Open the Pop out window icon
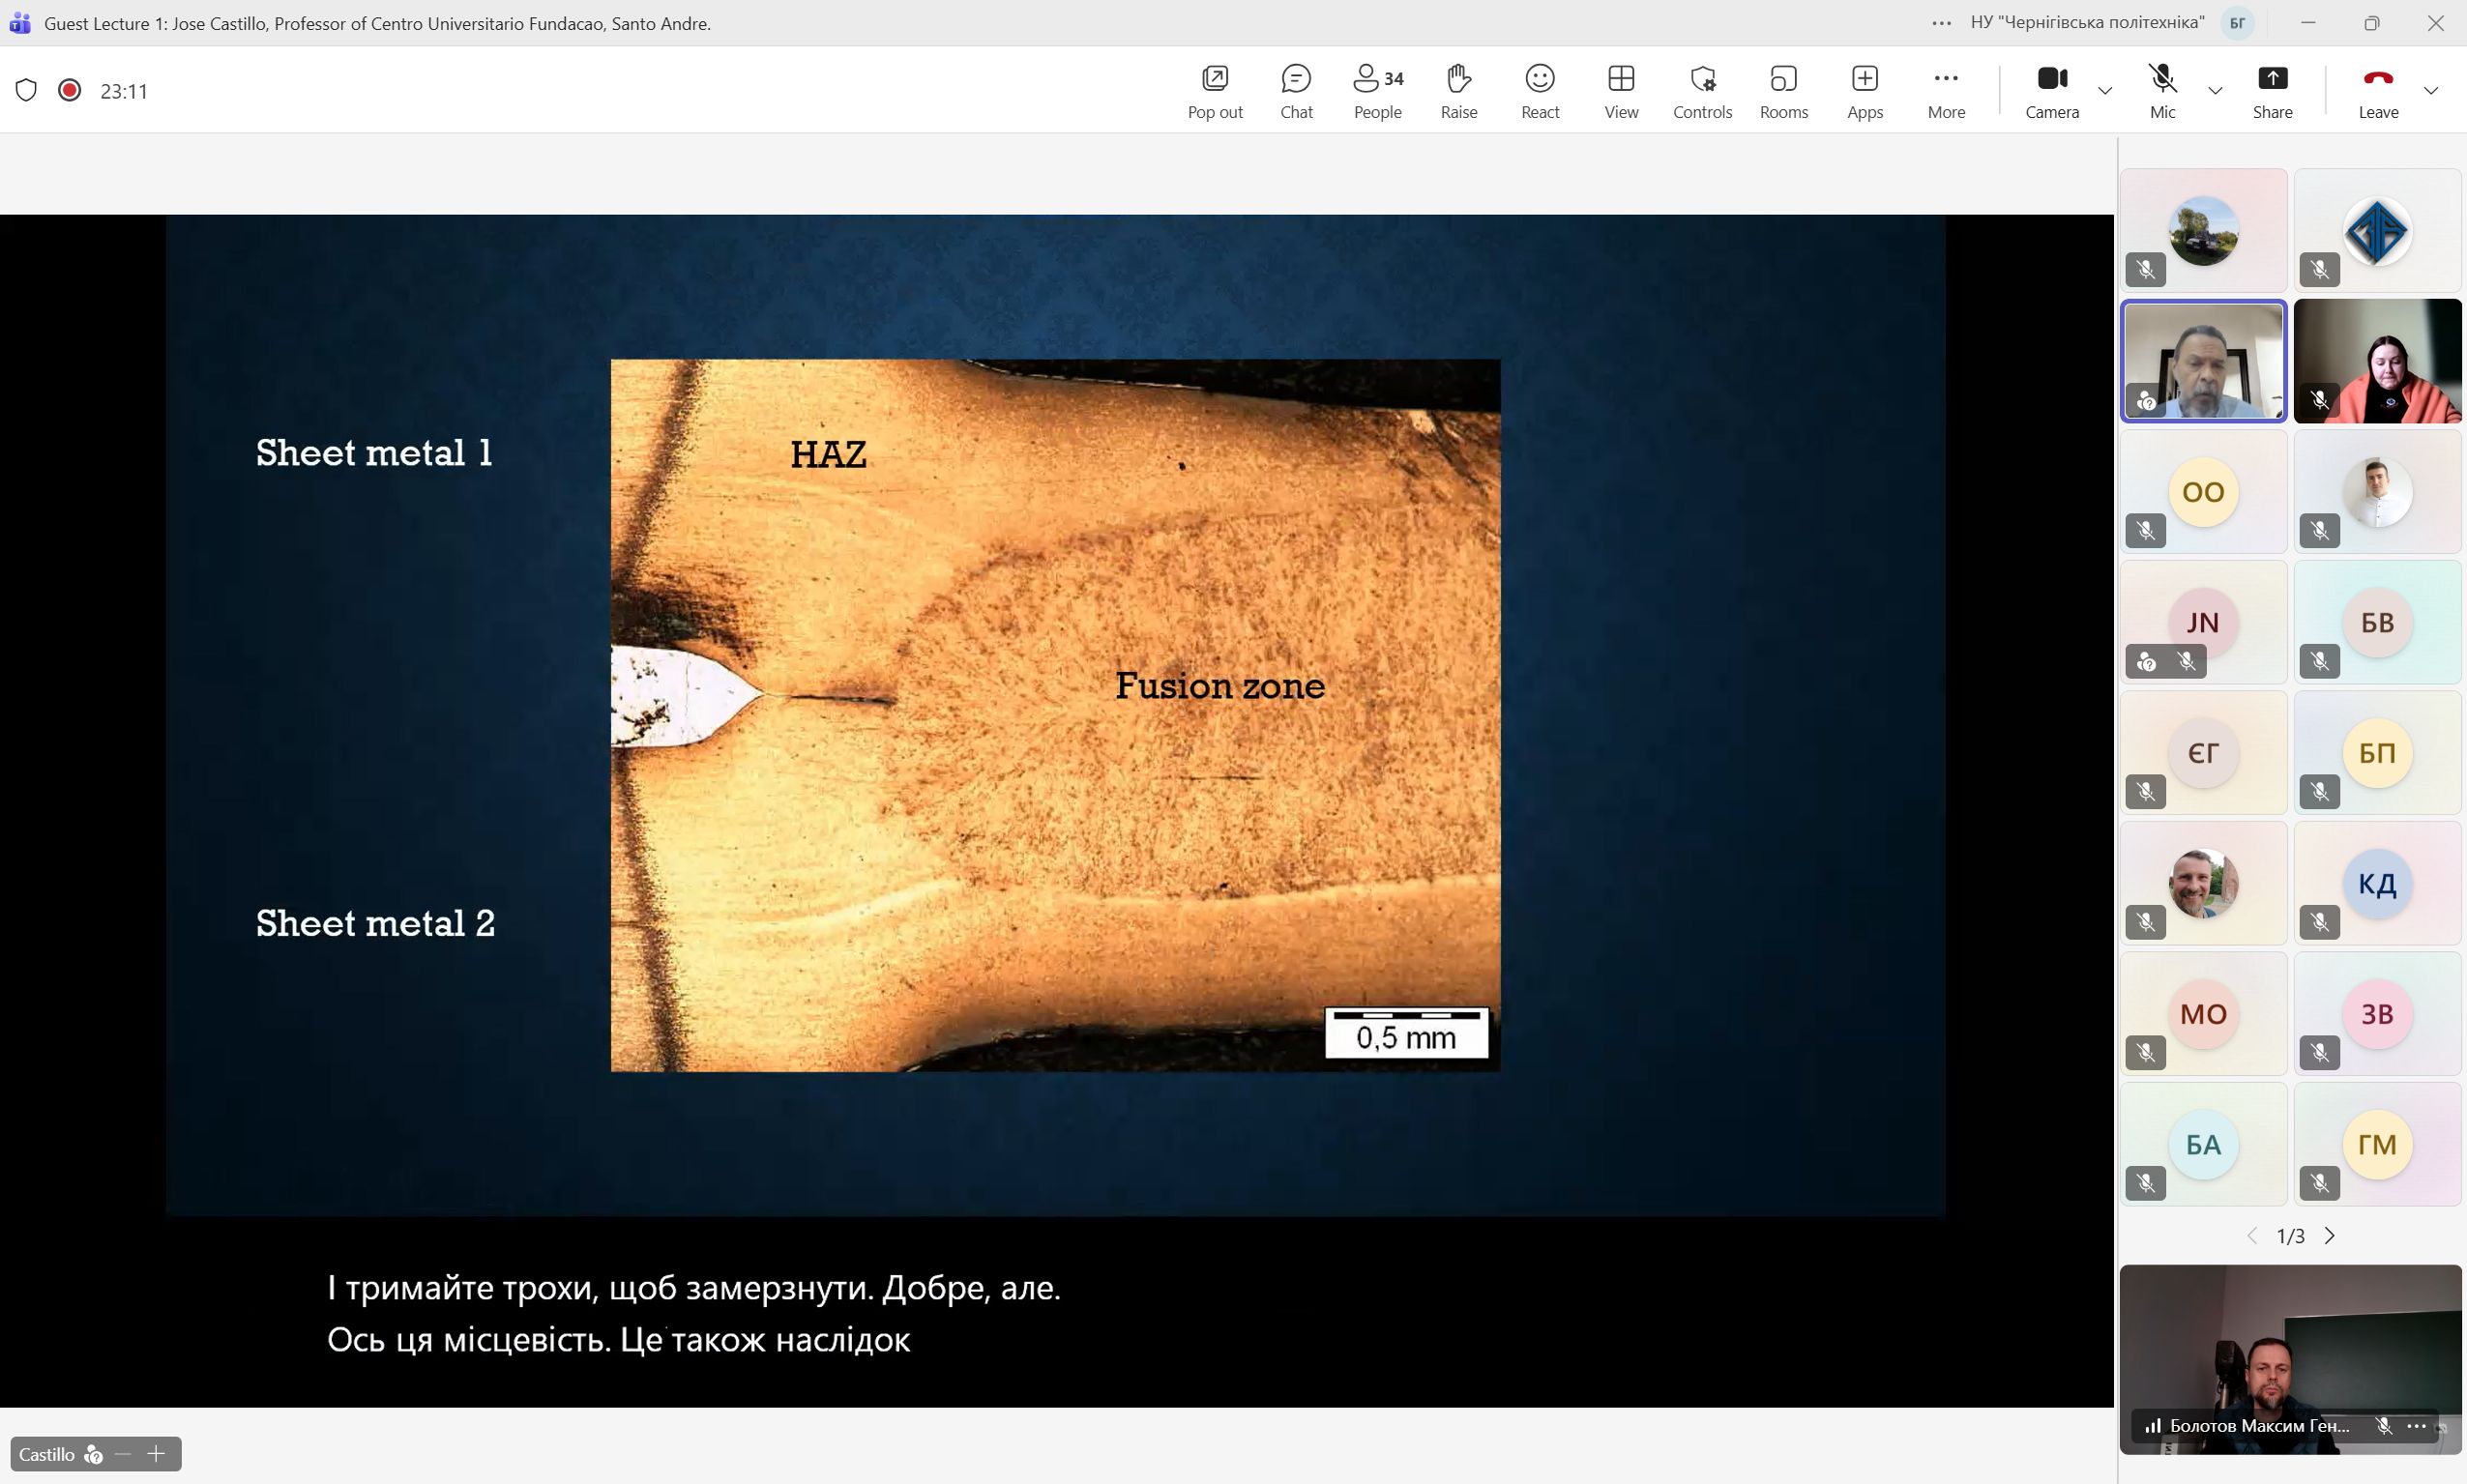 point(1215,91)
